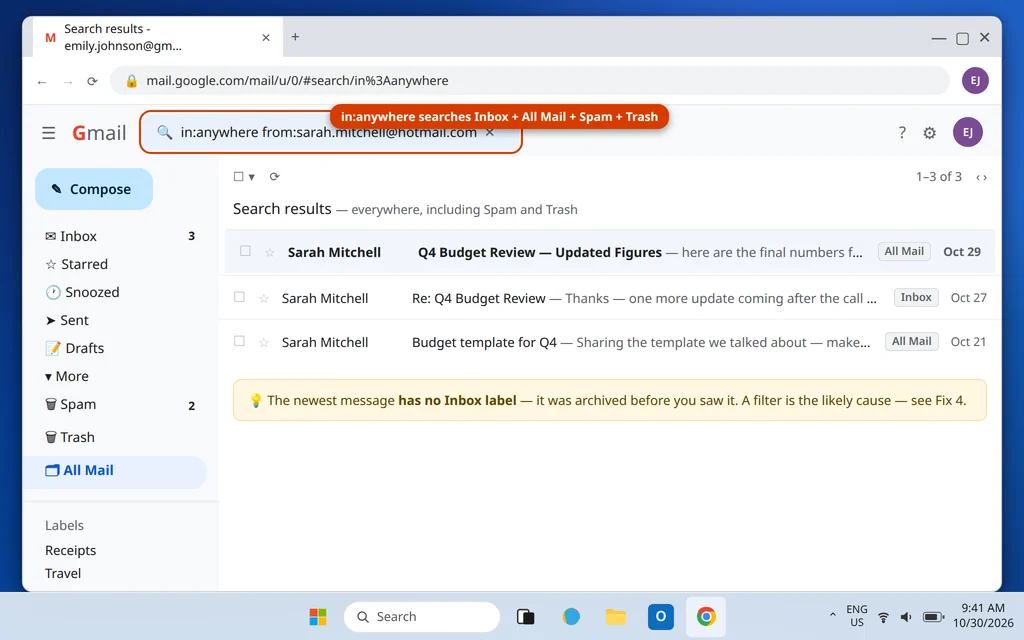The width and height of the screenshot is (1024, 640).
Task: Close the Search results browser tab
Action: [x=266, y=38]
